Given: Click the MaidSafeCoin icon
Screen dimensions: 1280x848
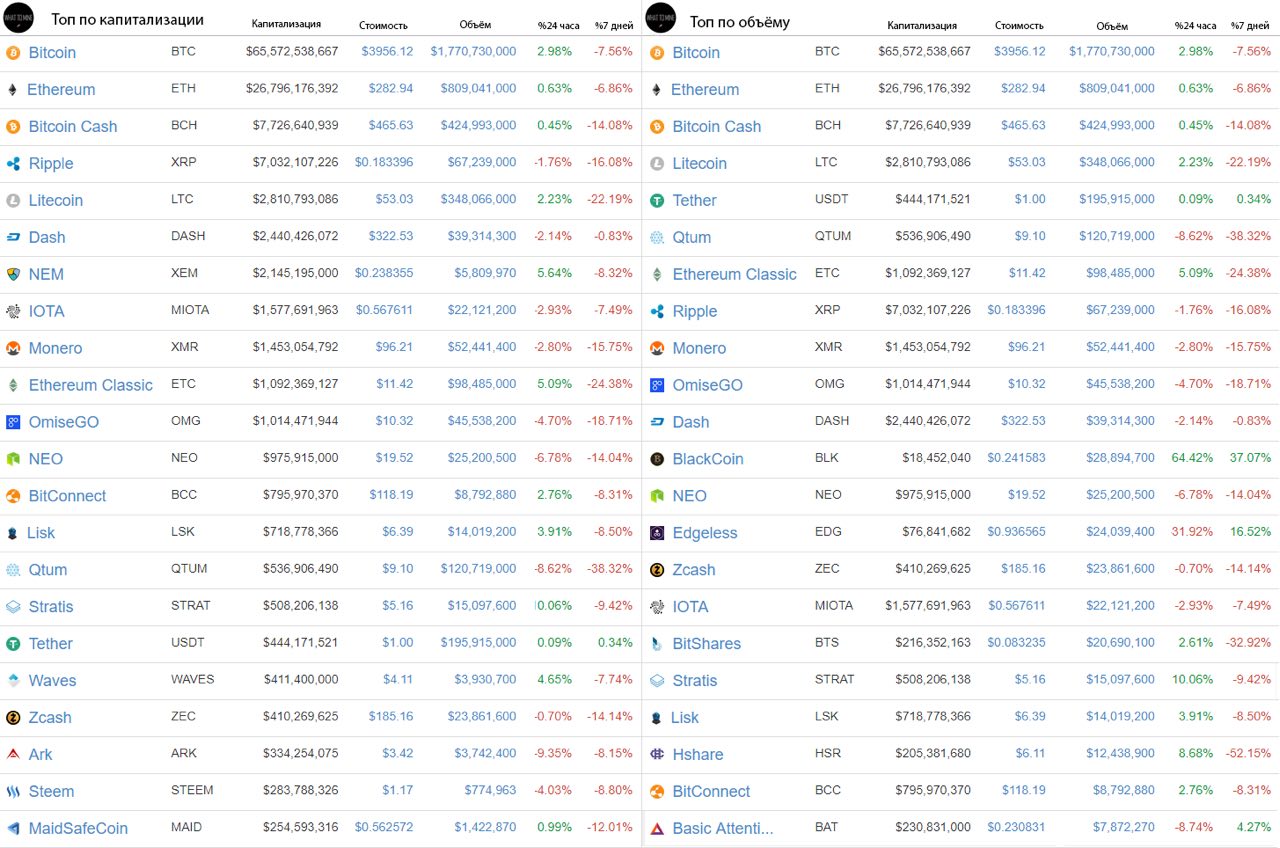Looking at the screenshot, I should (13, 828).
